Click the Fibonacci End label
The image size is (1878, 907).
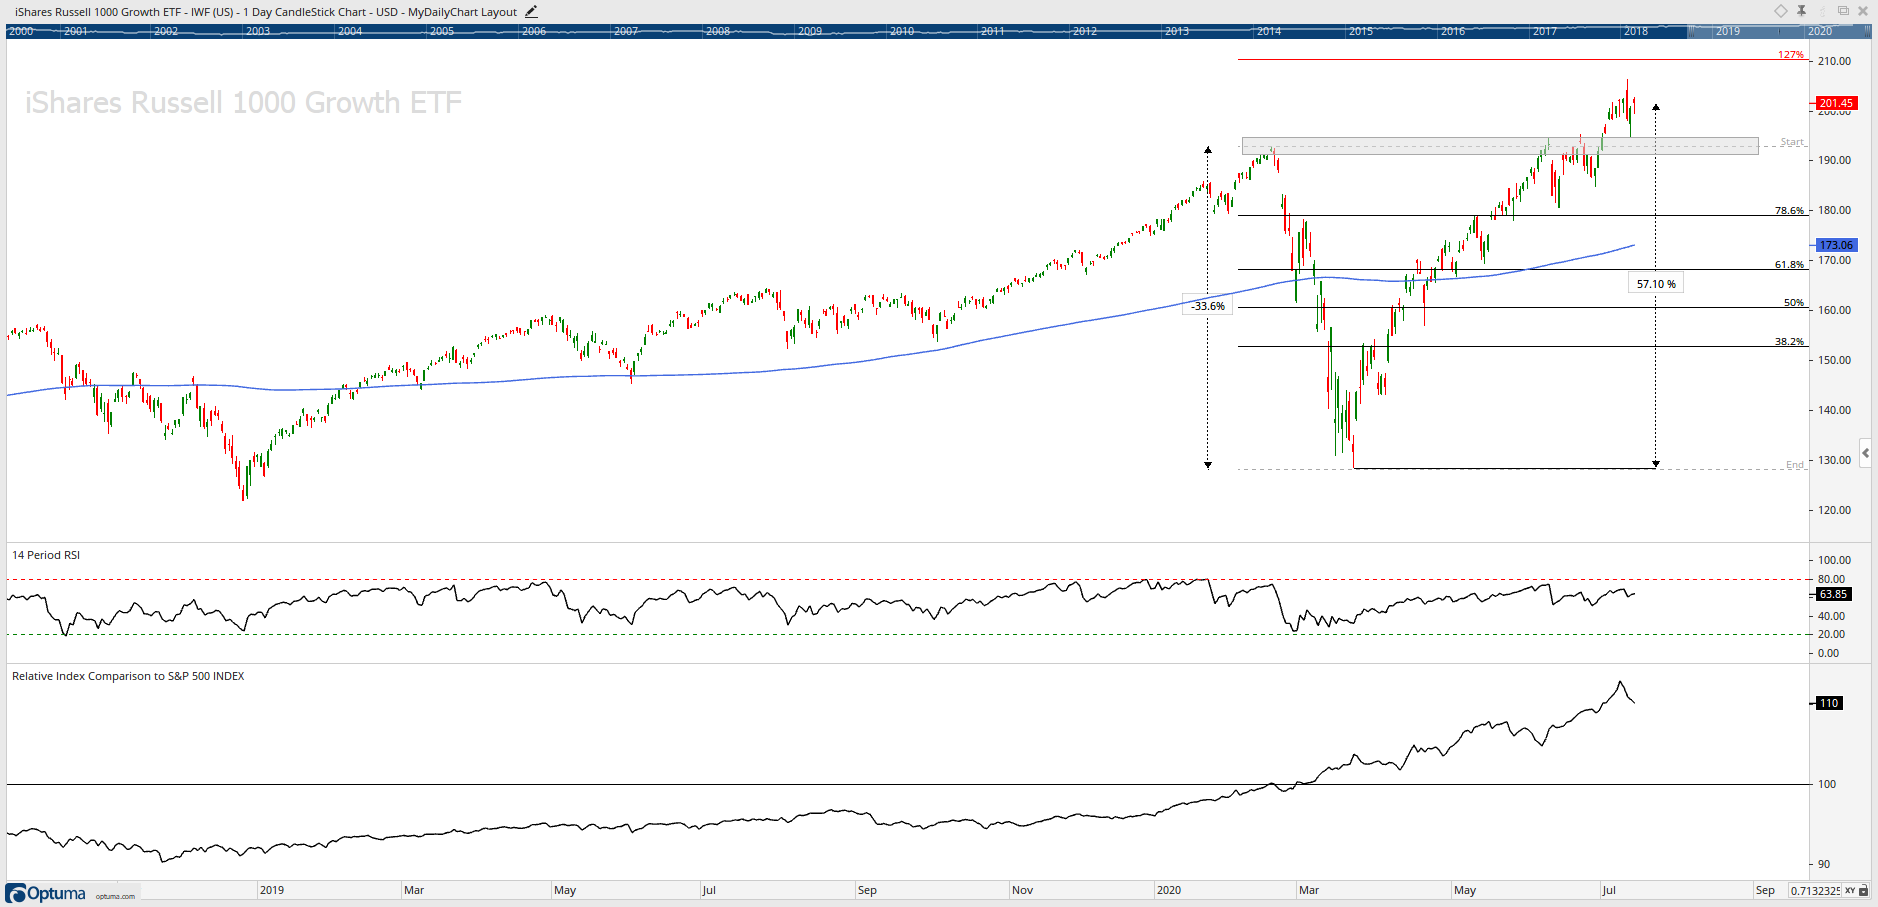(1795, 465)
